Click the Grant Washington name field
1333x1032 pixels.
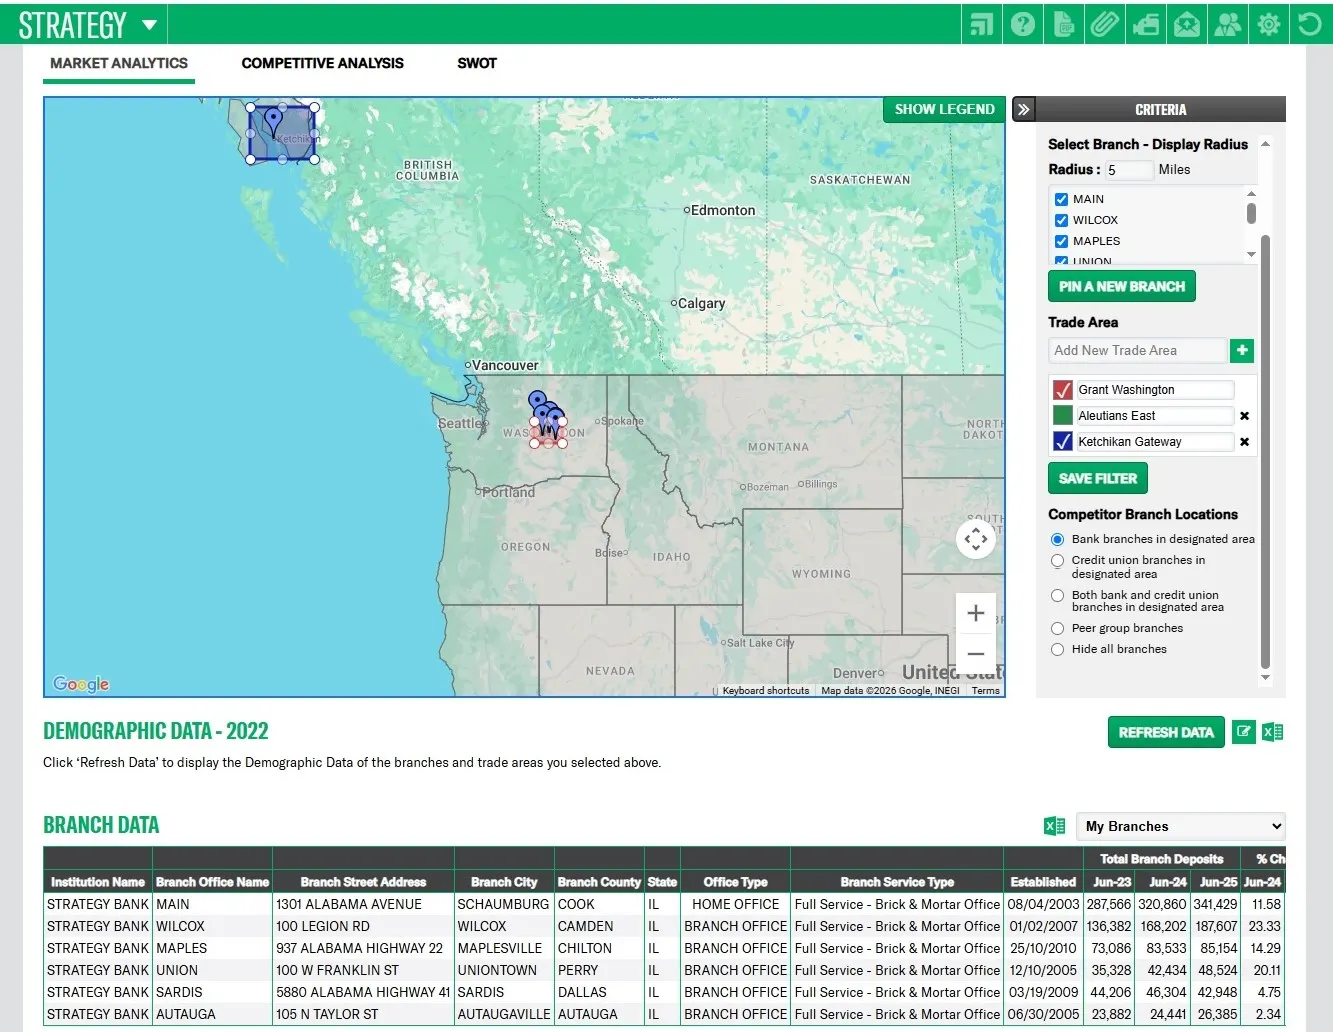click(1155, 390)
